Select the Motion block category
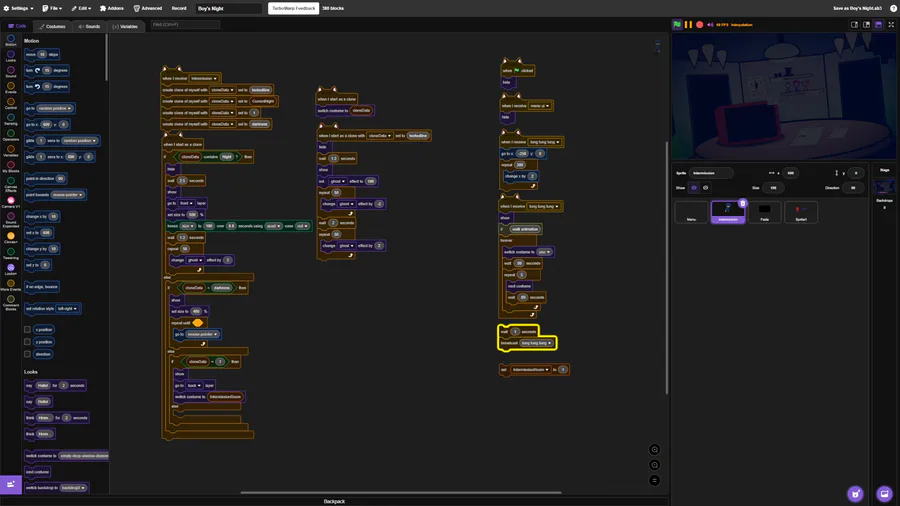900x506 pixels. pos(10,40)
